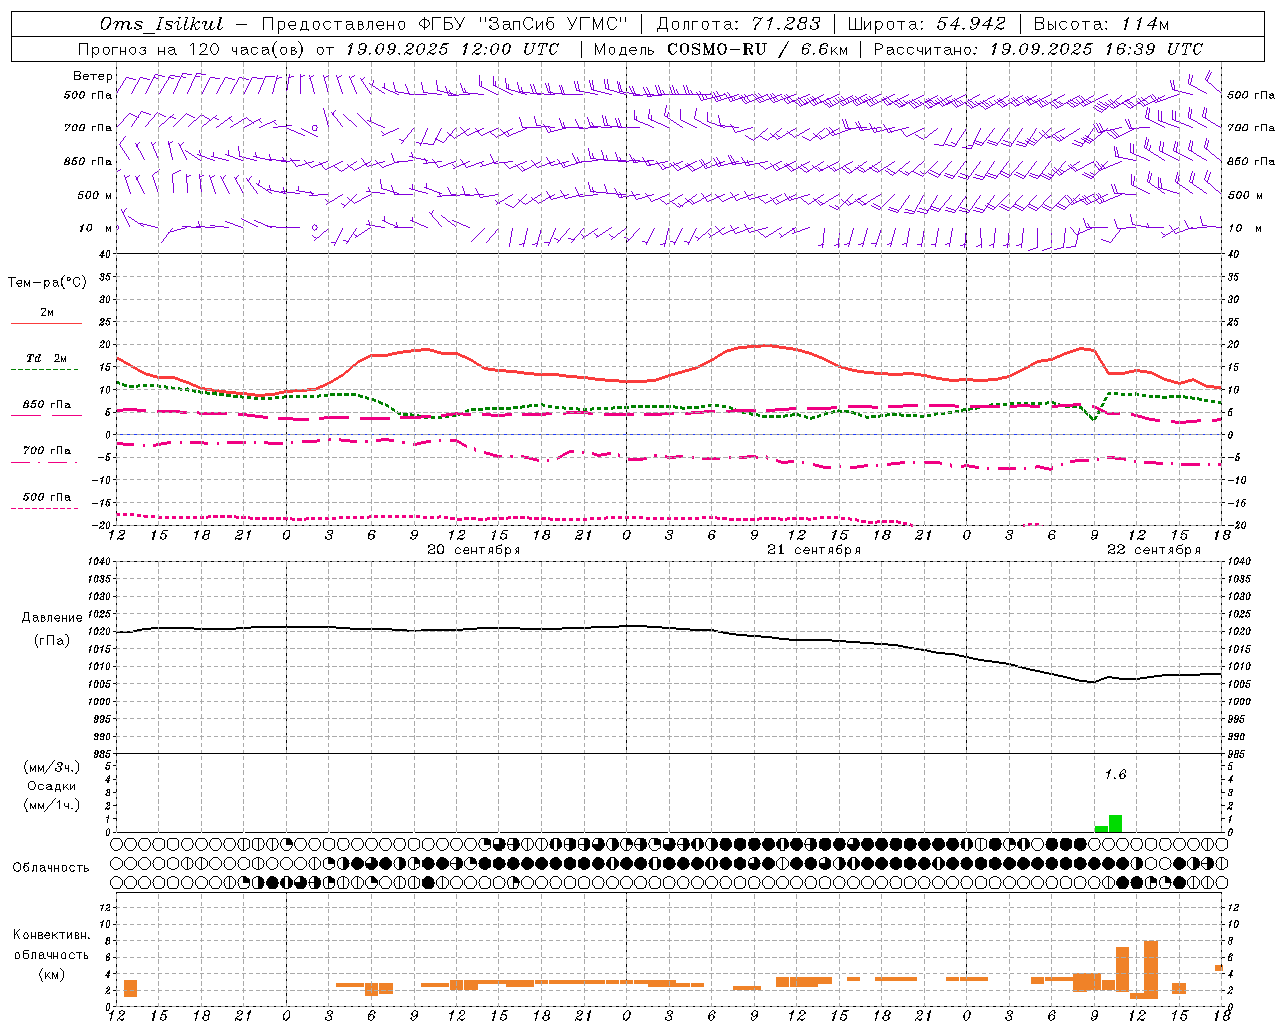Select the 500 гПа temperature legend entry

(47, 497)
